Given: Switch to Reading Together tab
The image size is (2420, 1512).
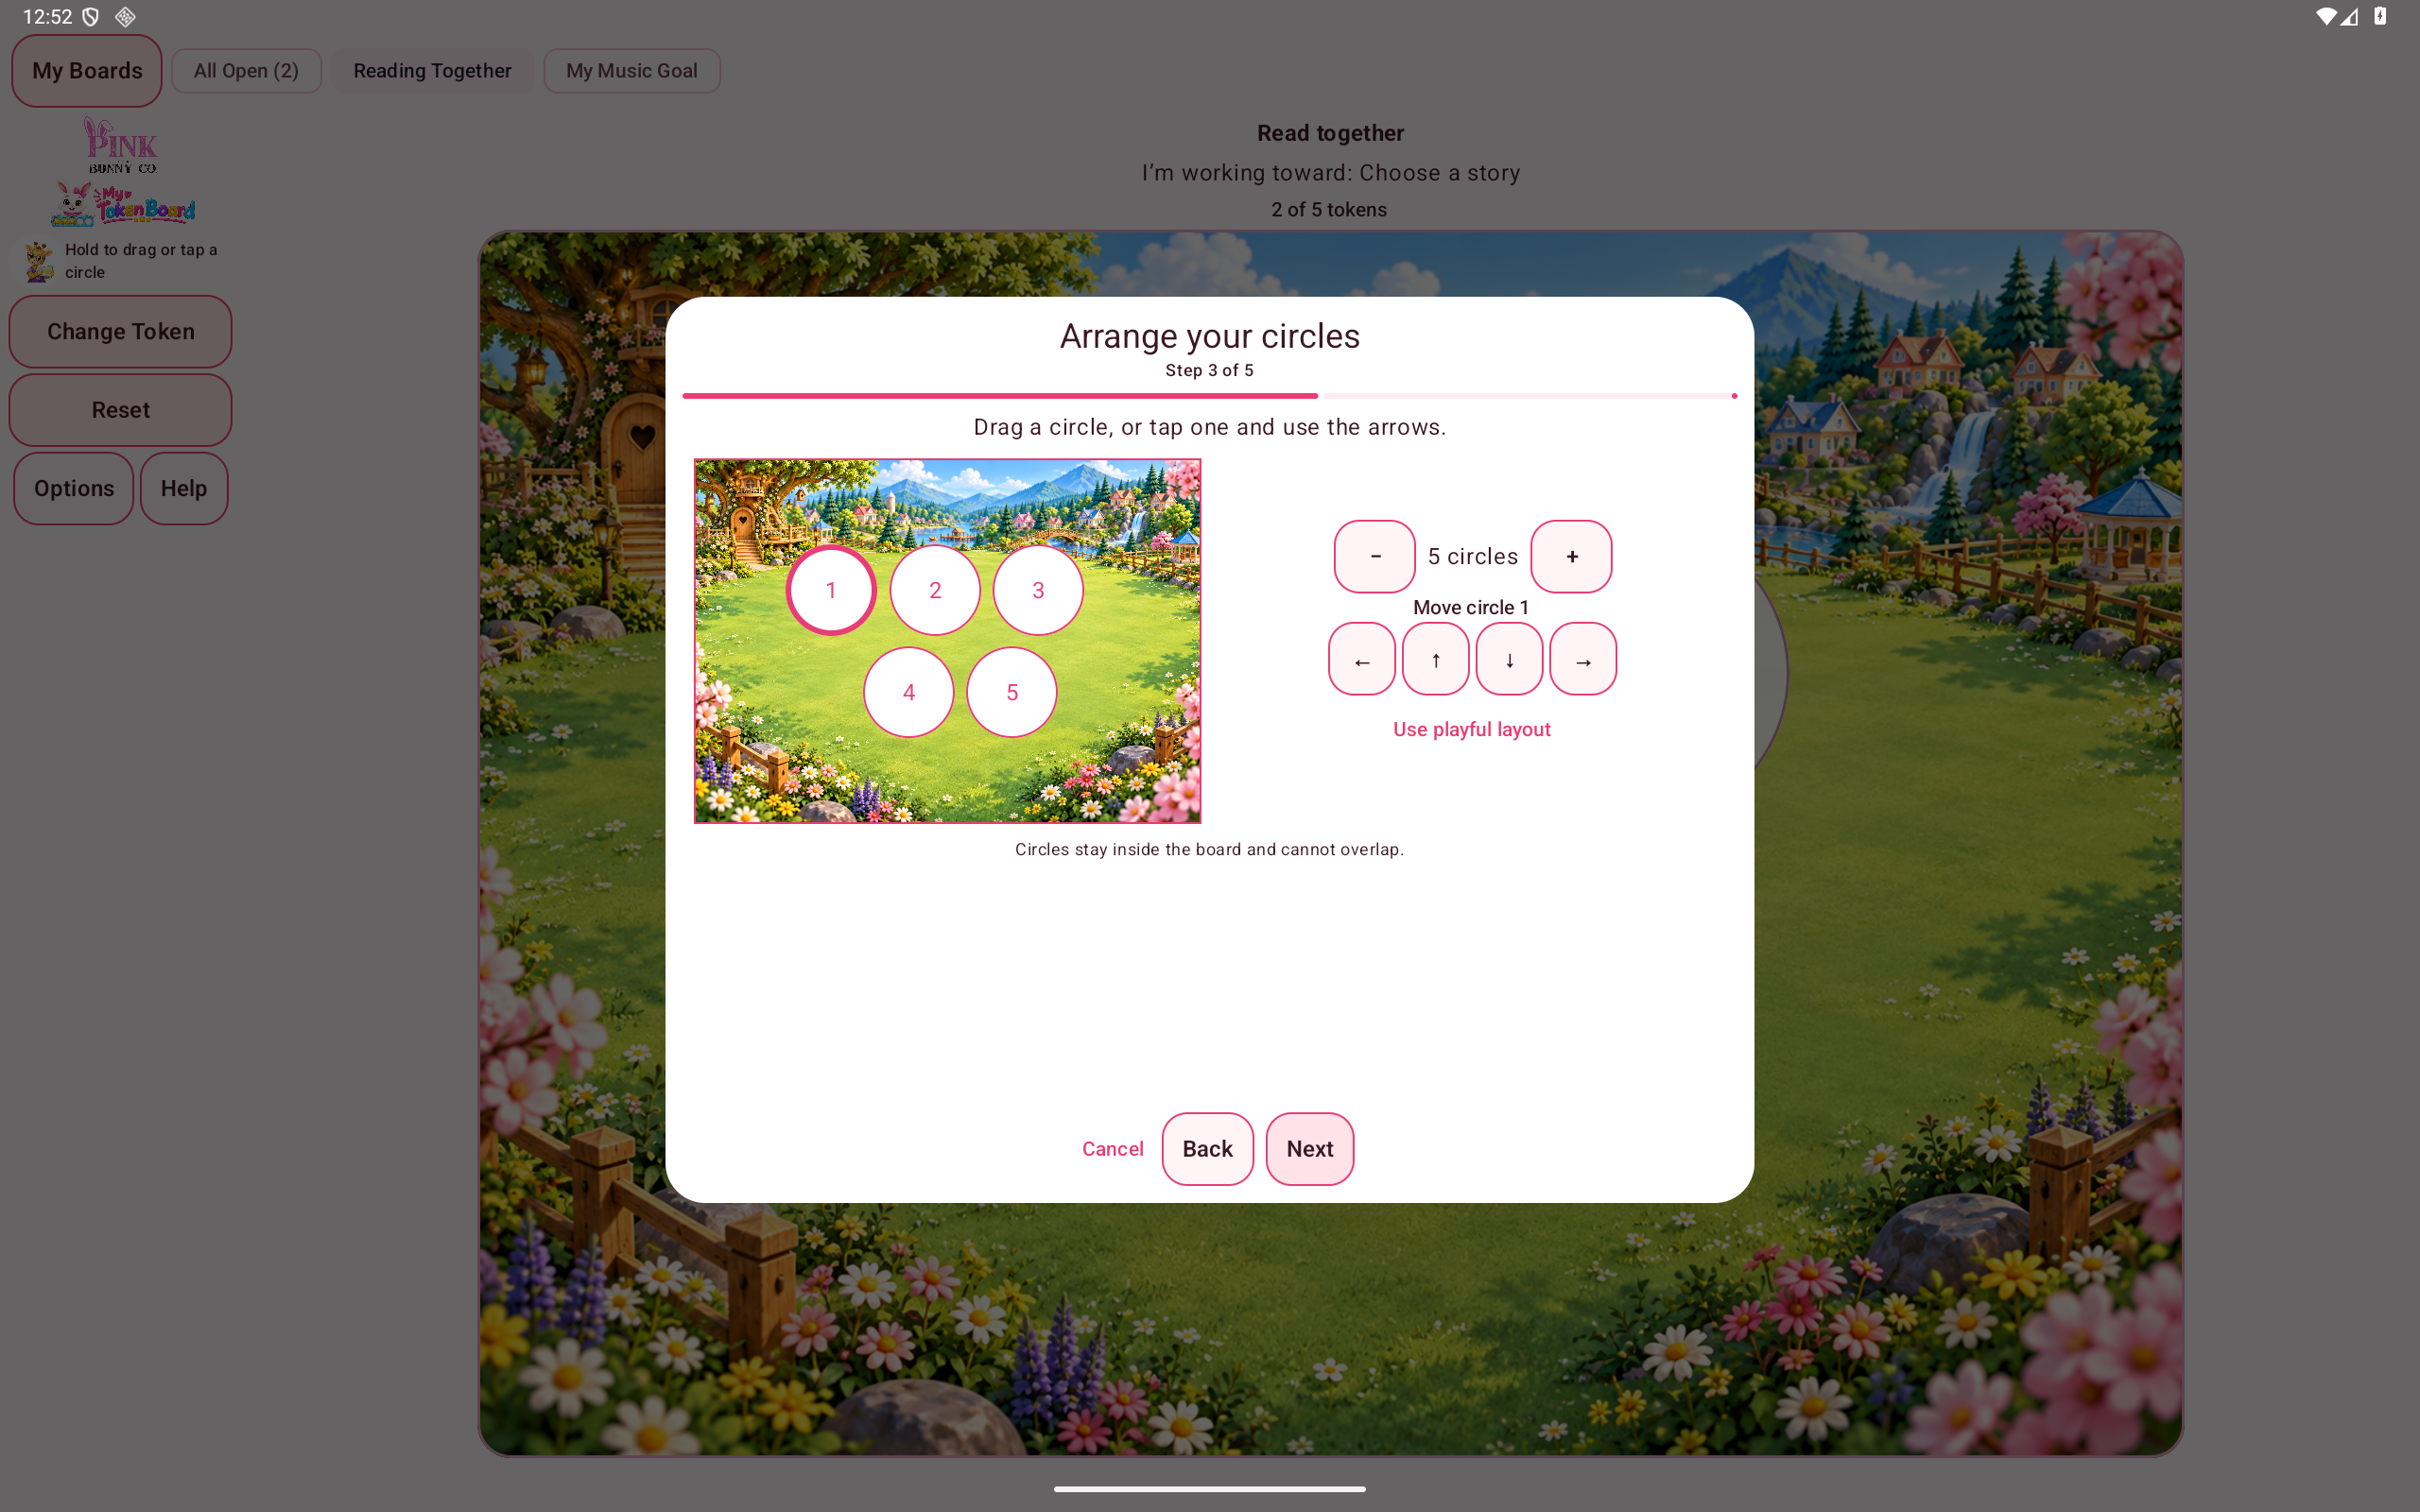Looking at the screenshot, I should (x=432, y=71).
